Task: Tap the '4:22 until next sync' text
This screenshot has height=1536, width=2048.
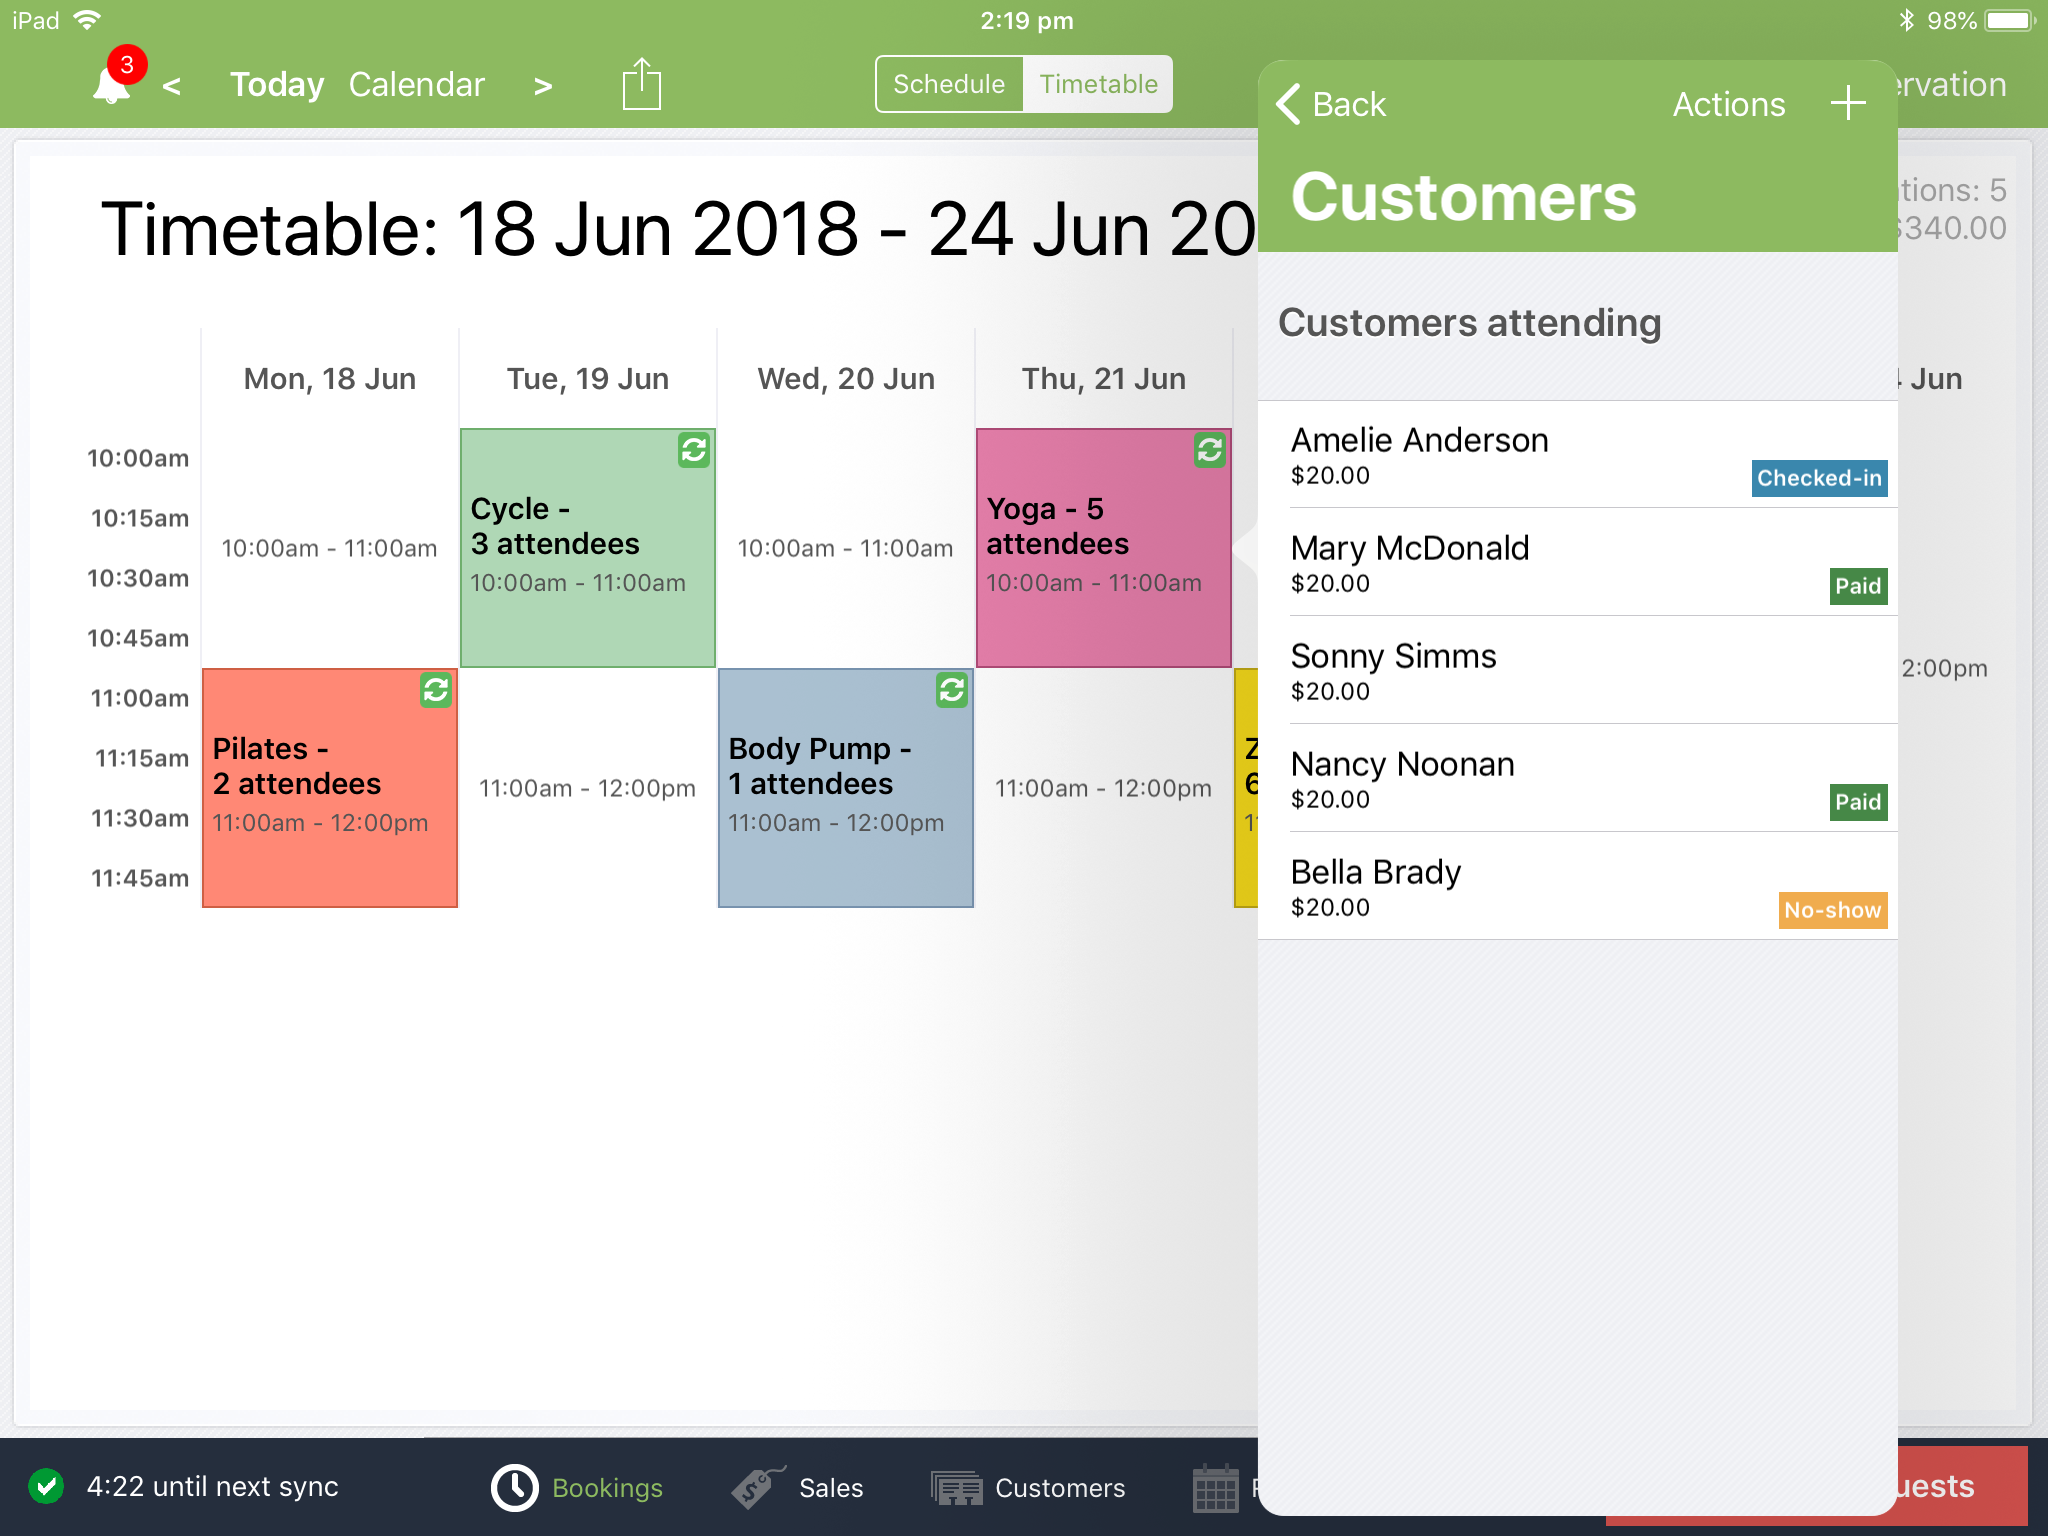Action: coord(213,1486)
